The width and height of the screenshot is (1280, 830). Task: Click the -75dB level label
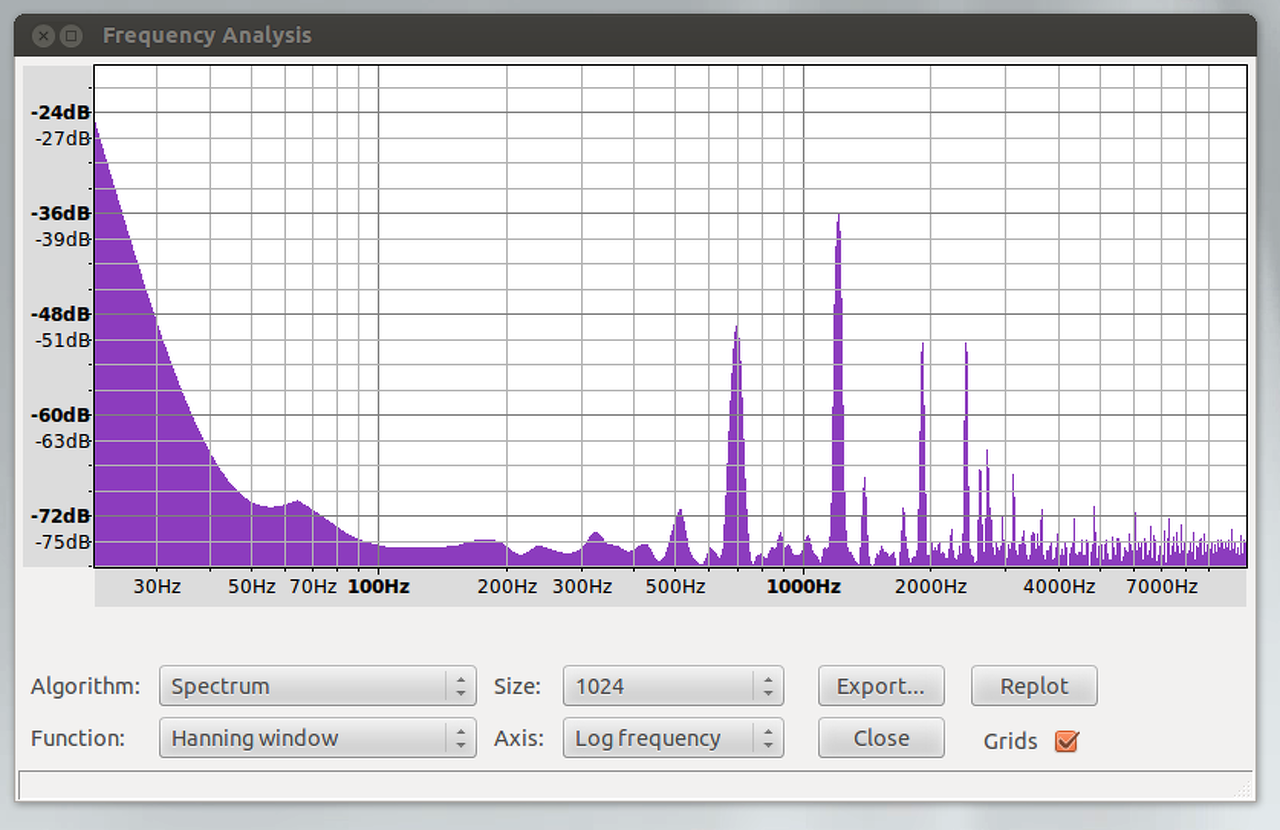click(x=63, y=542)
